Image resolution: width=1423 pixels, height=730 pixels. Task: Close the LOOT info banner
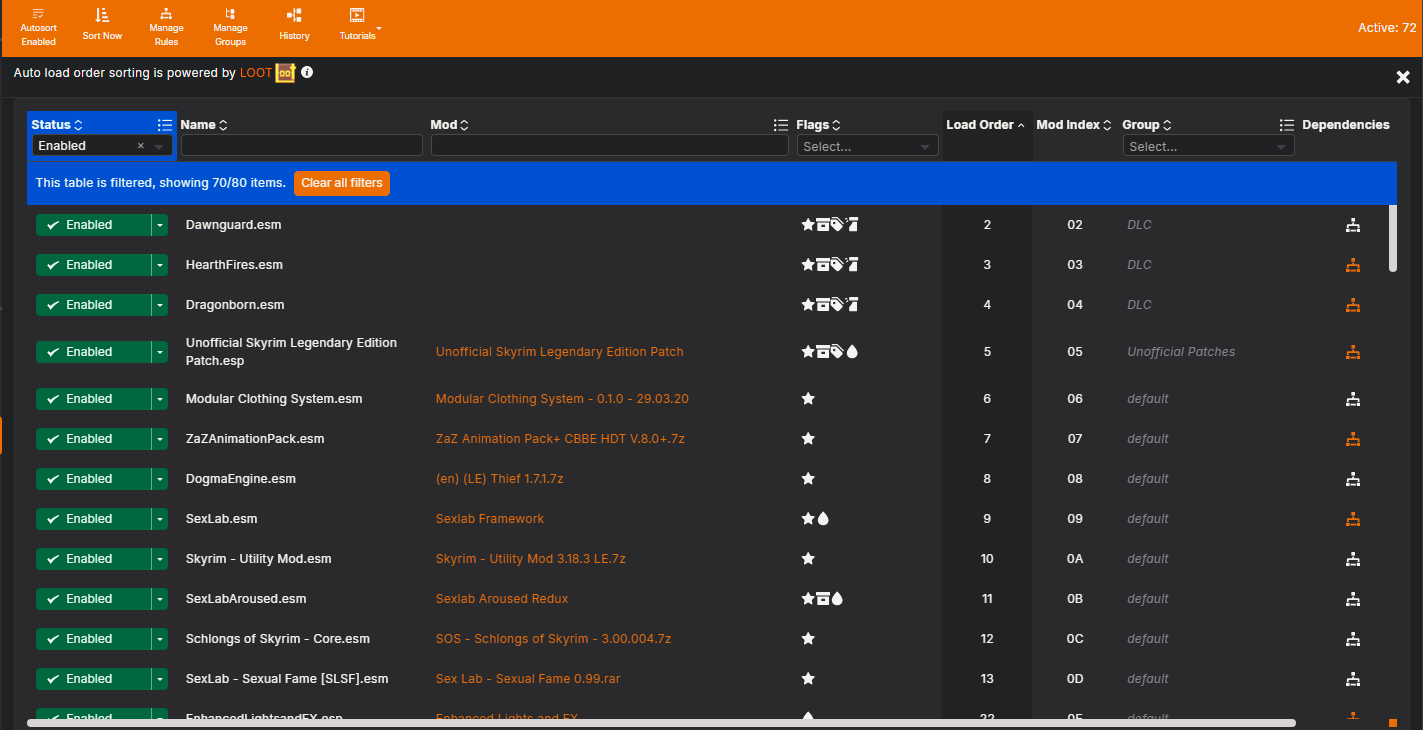[1403, 77]
